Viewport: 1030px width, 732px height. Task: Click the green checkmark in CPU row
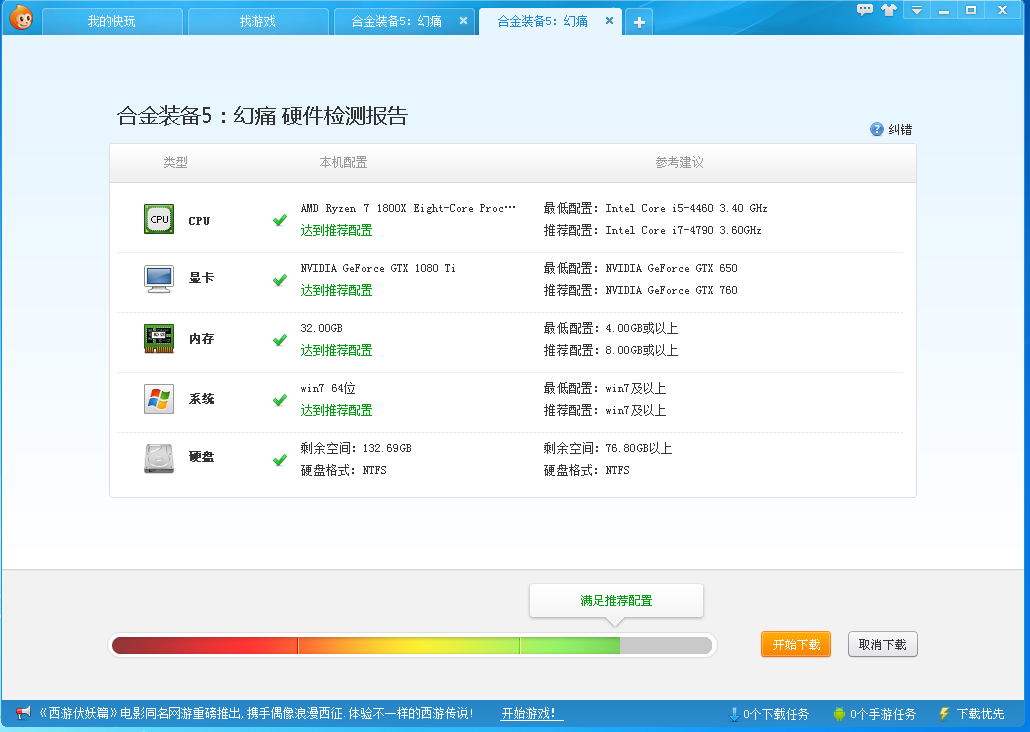coord(280,220)
